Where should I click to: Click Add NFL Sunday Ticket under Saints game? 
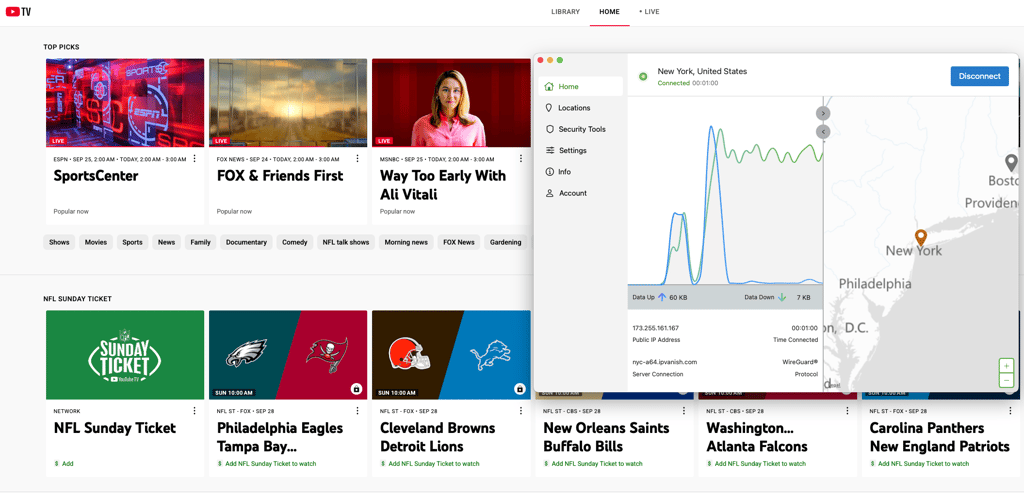pyautogui.click(x=593, y=464)
